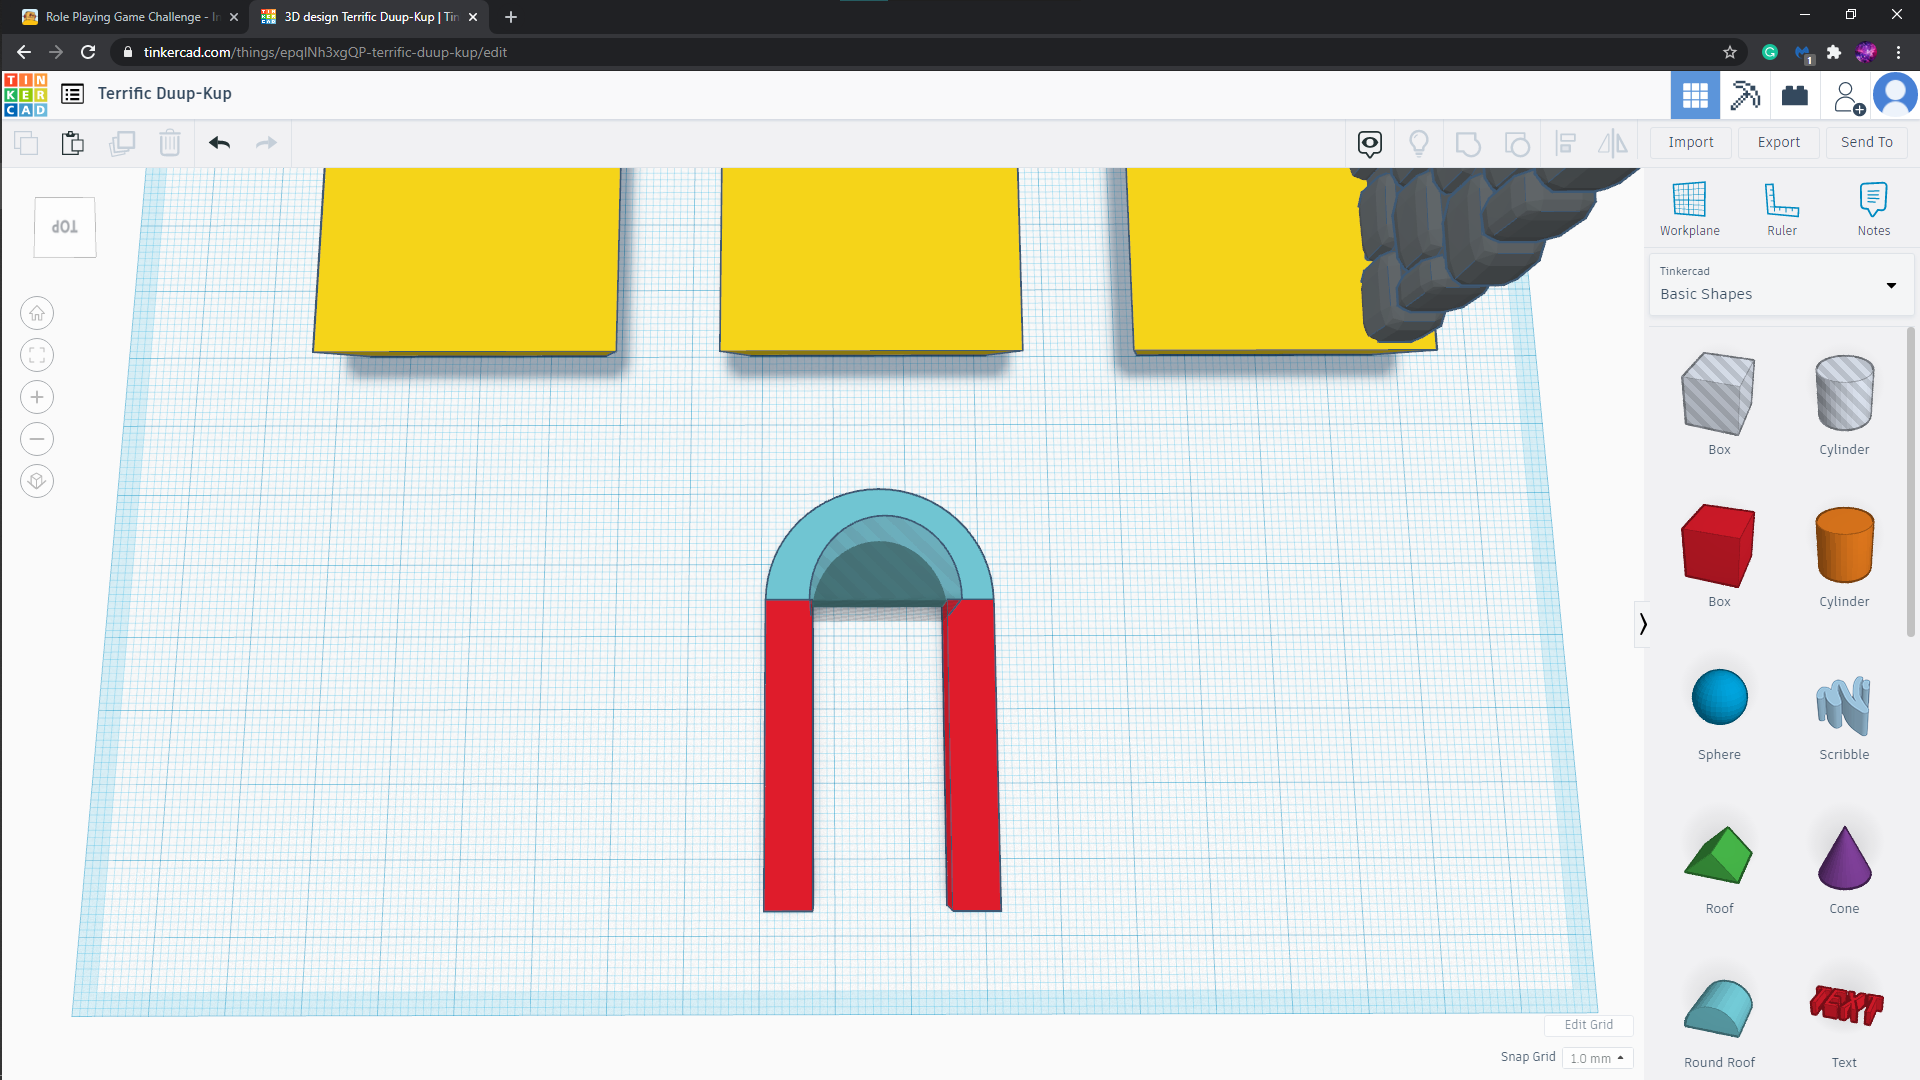Open the Basic Shapes category dropdown

coord(1781,285)
